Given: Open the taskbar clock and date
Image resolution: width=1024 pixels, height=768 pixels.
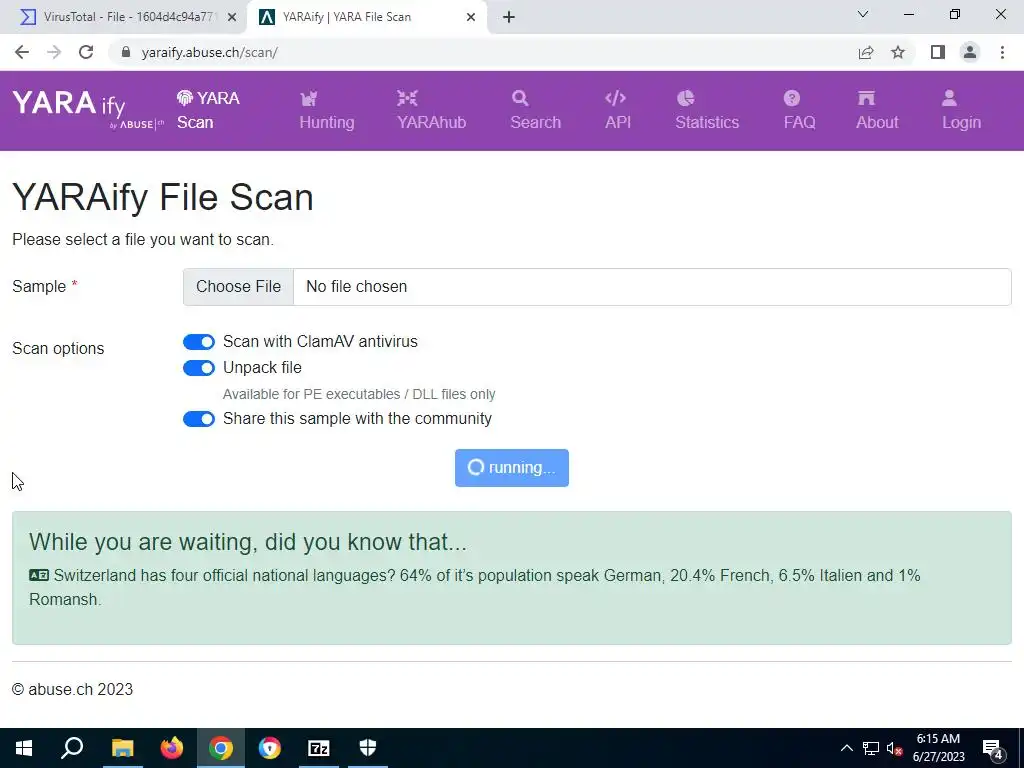Looking at the screenshot, I should tap(938, 748).
